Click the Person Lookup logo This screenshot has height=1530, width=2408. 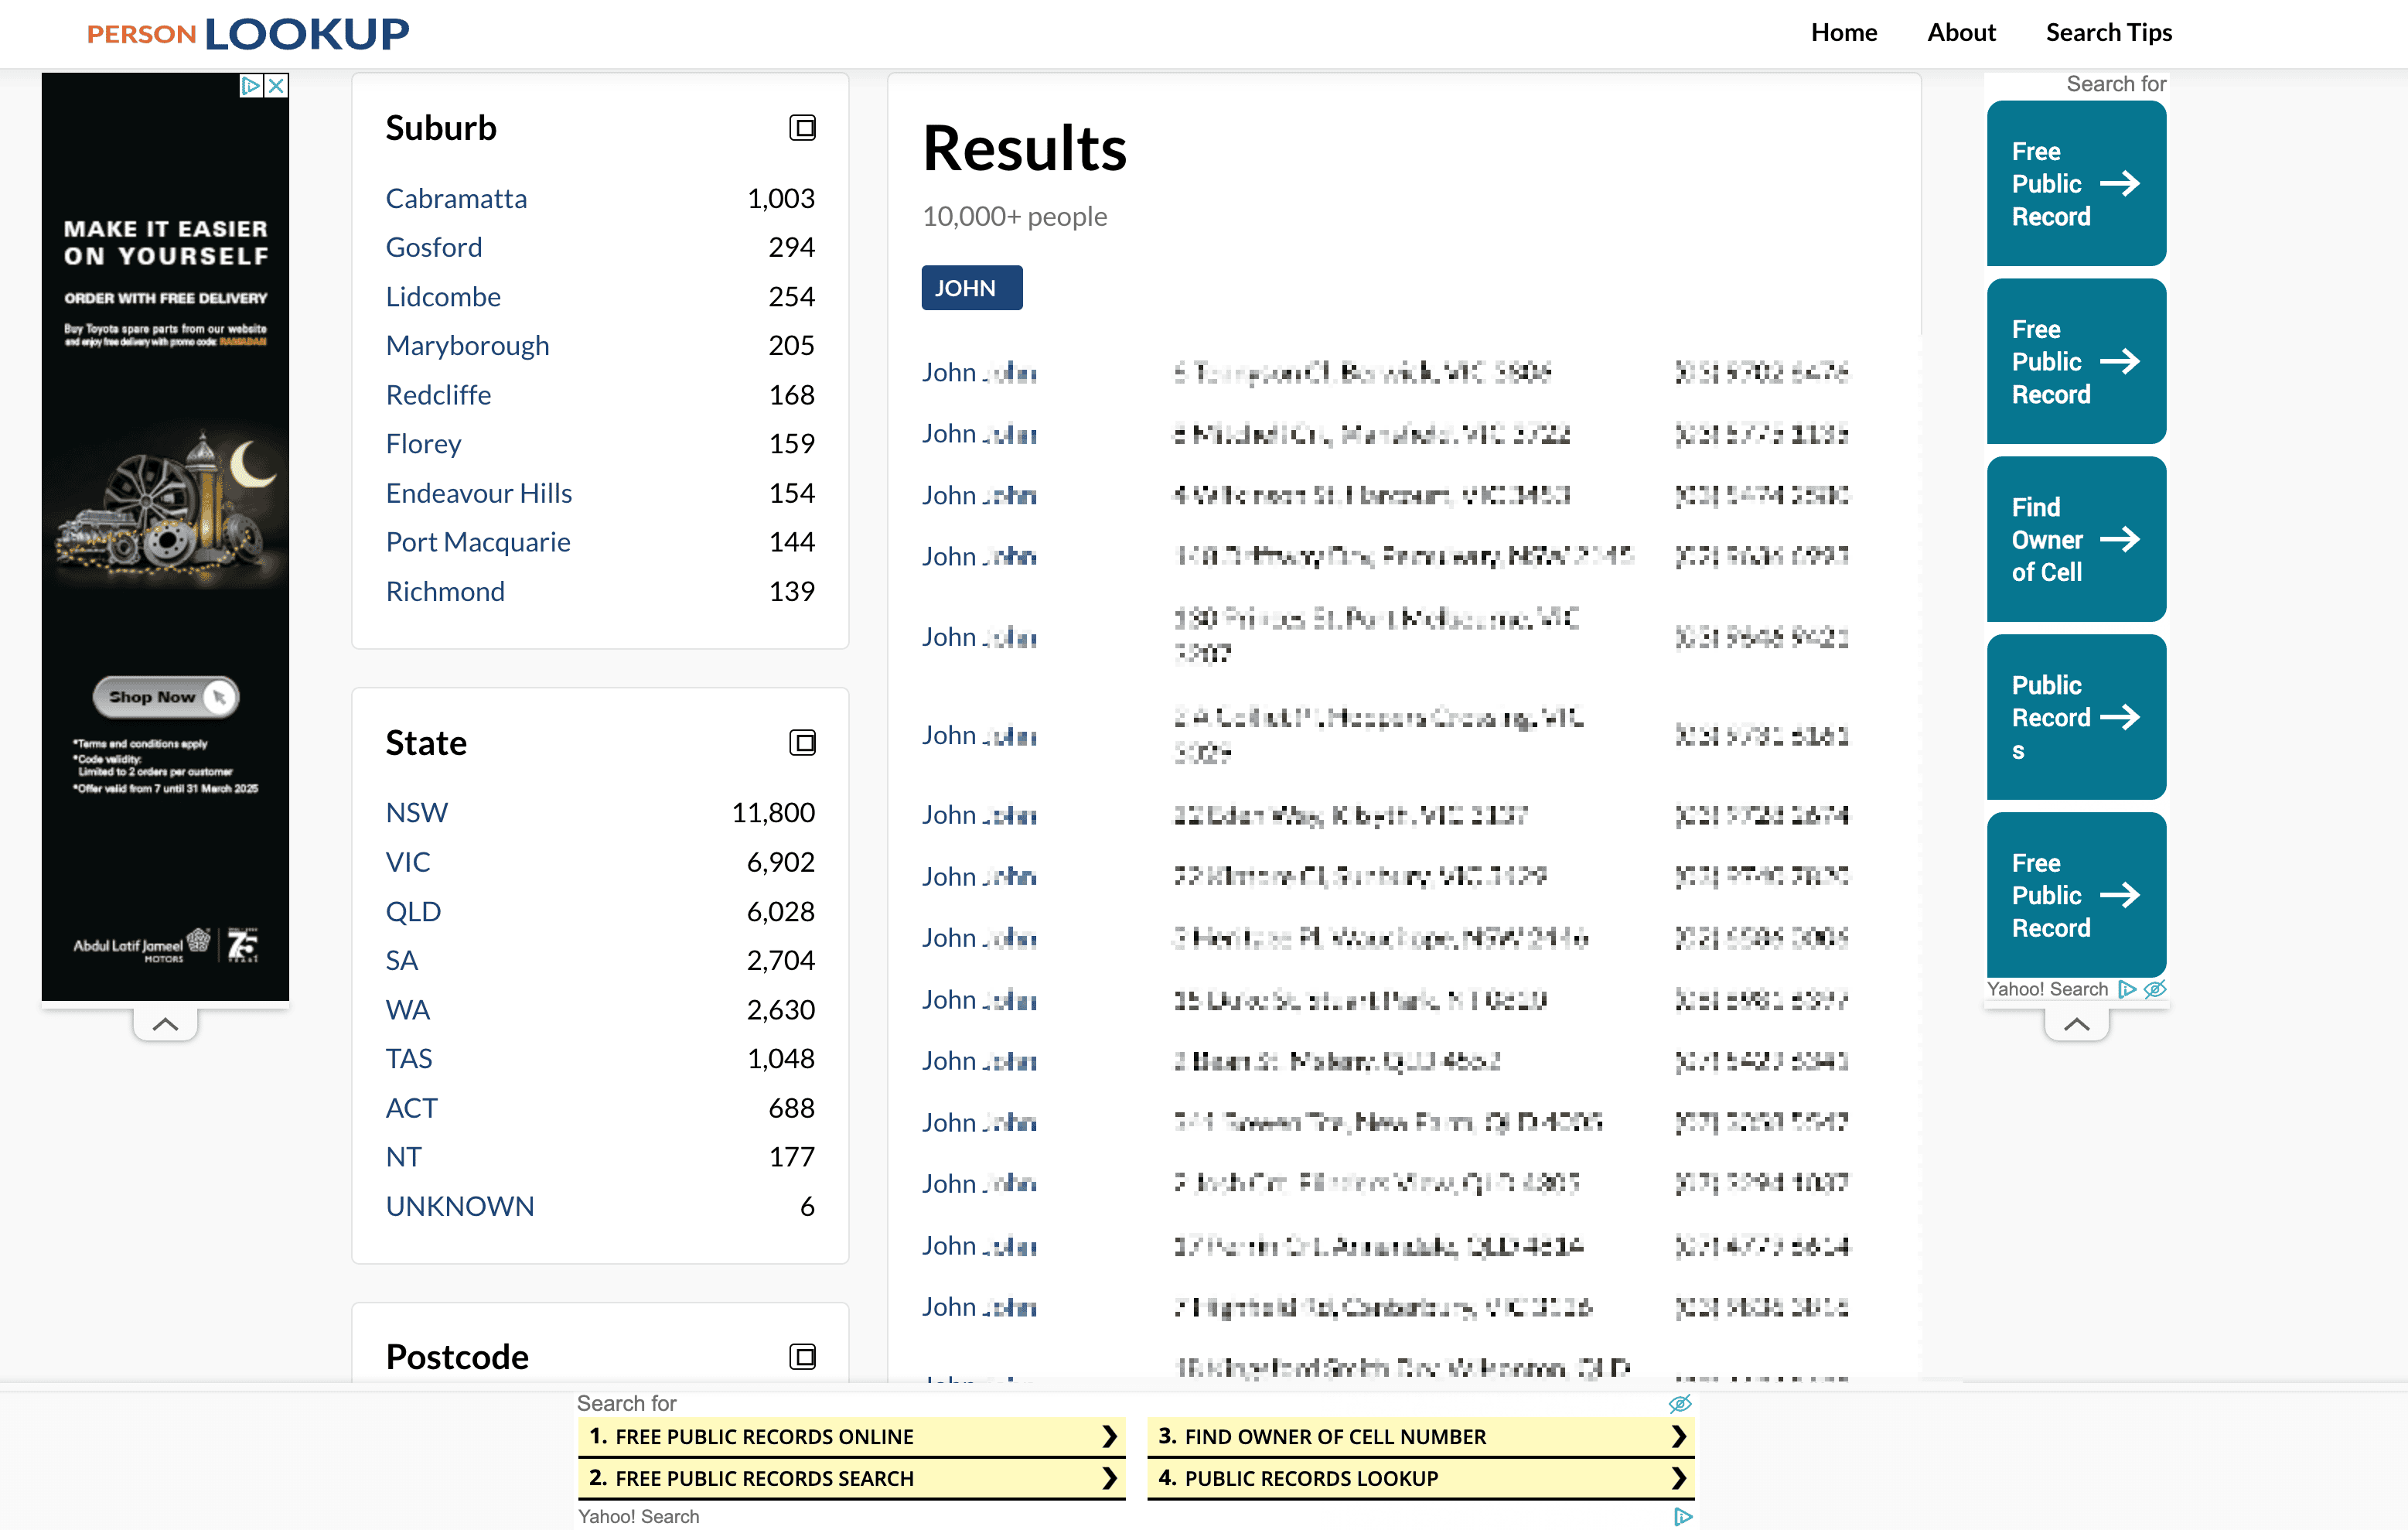point(248,34)
